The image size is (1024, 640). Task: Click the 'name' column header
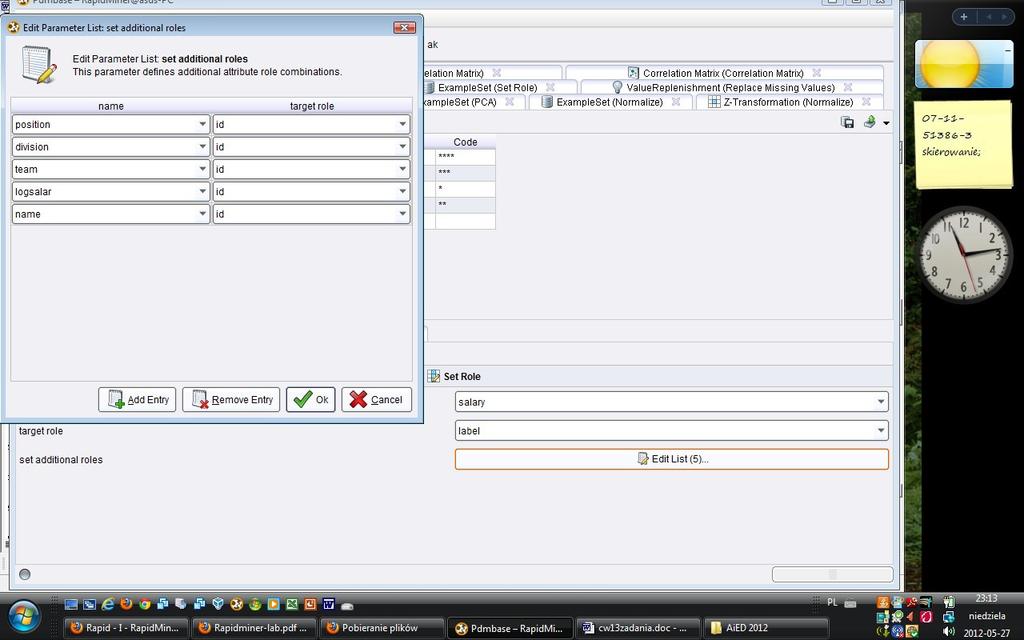coord(111,106)
